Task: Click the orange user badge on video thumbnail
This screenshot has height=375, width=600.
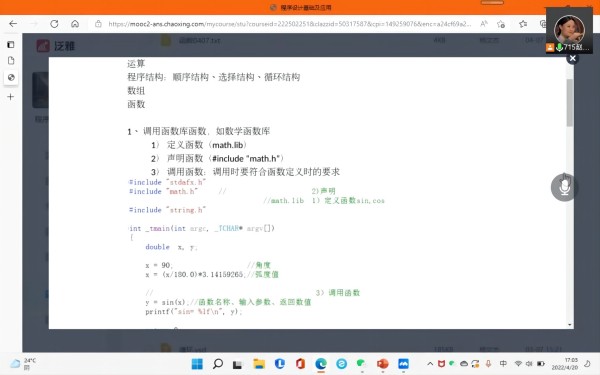Action: tap(550, 47)
